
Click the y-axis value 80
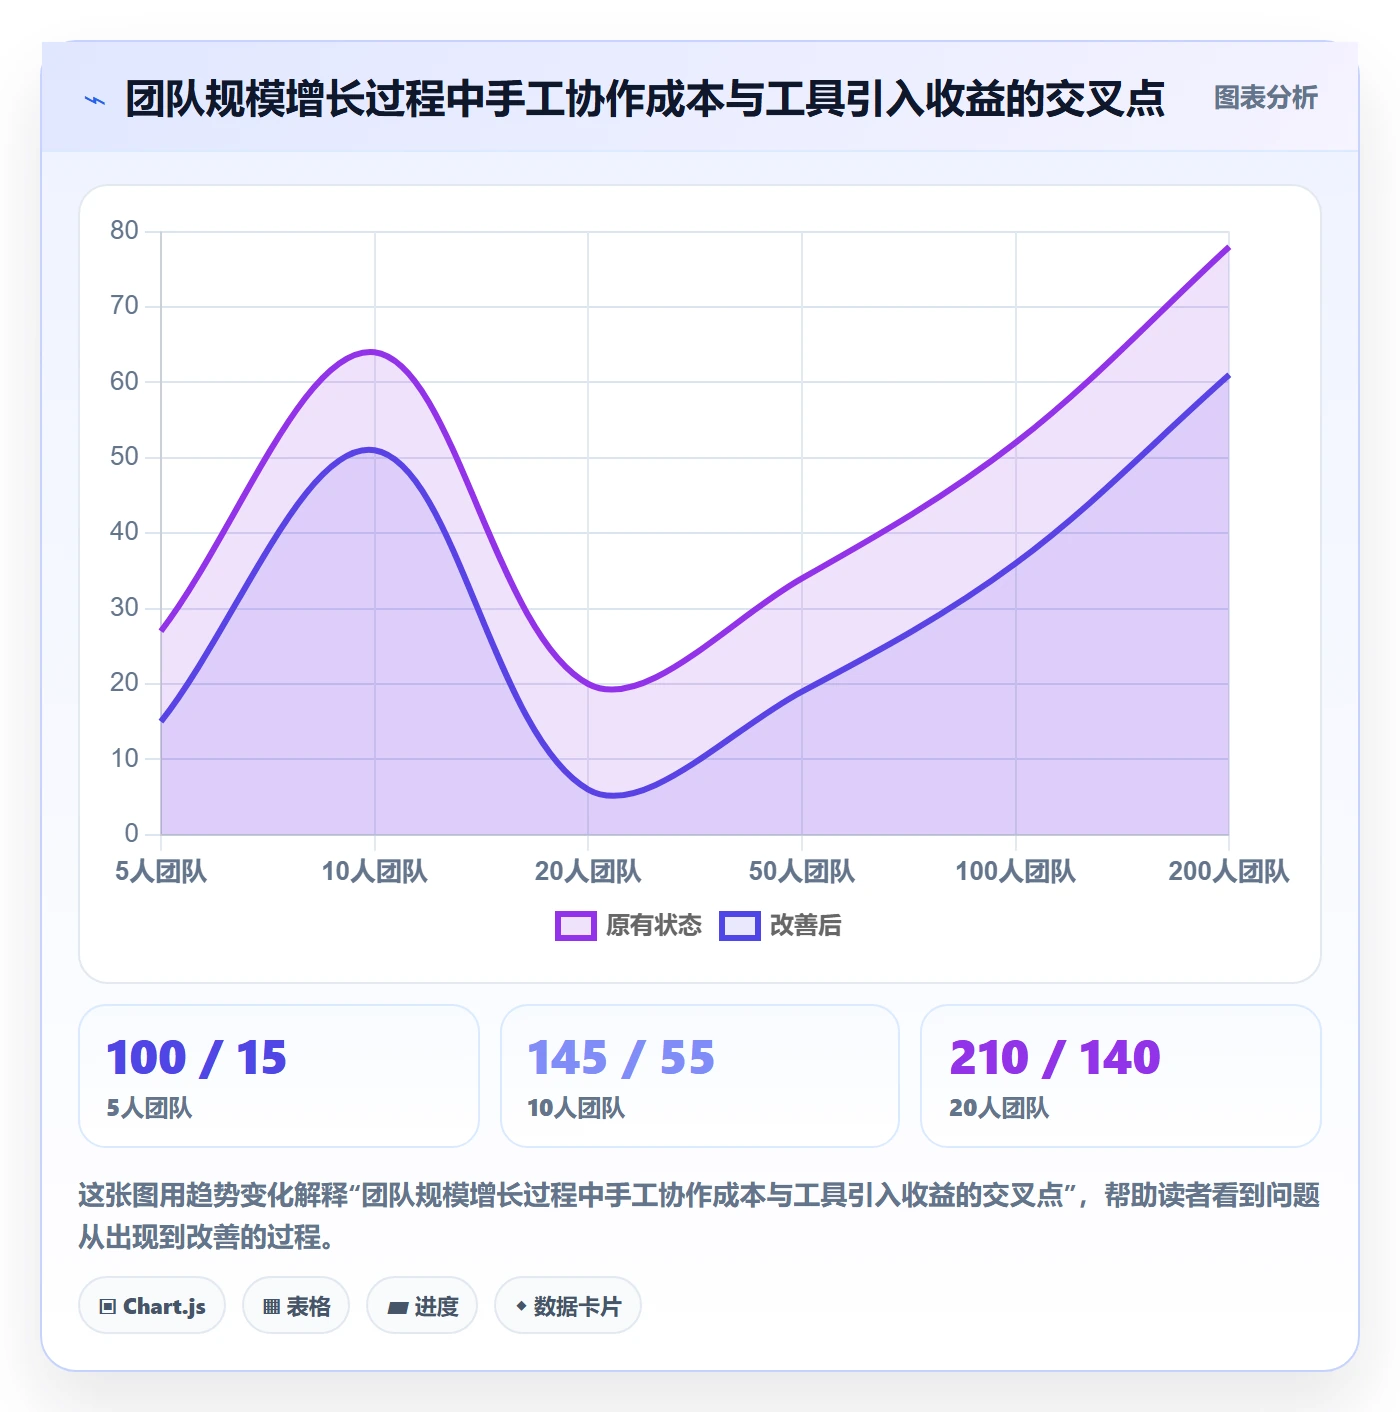point(124,231)
